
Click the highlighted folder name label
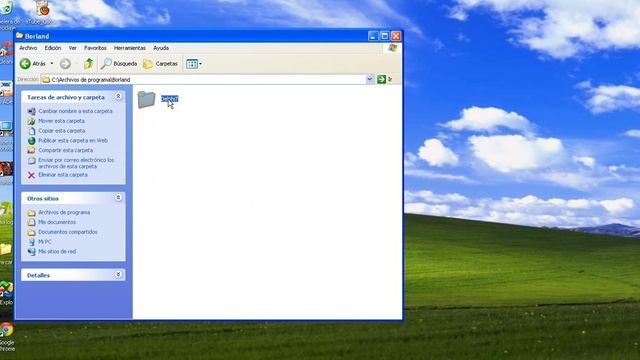[x=169, y=98]
